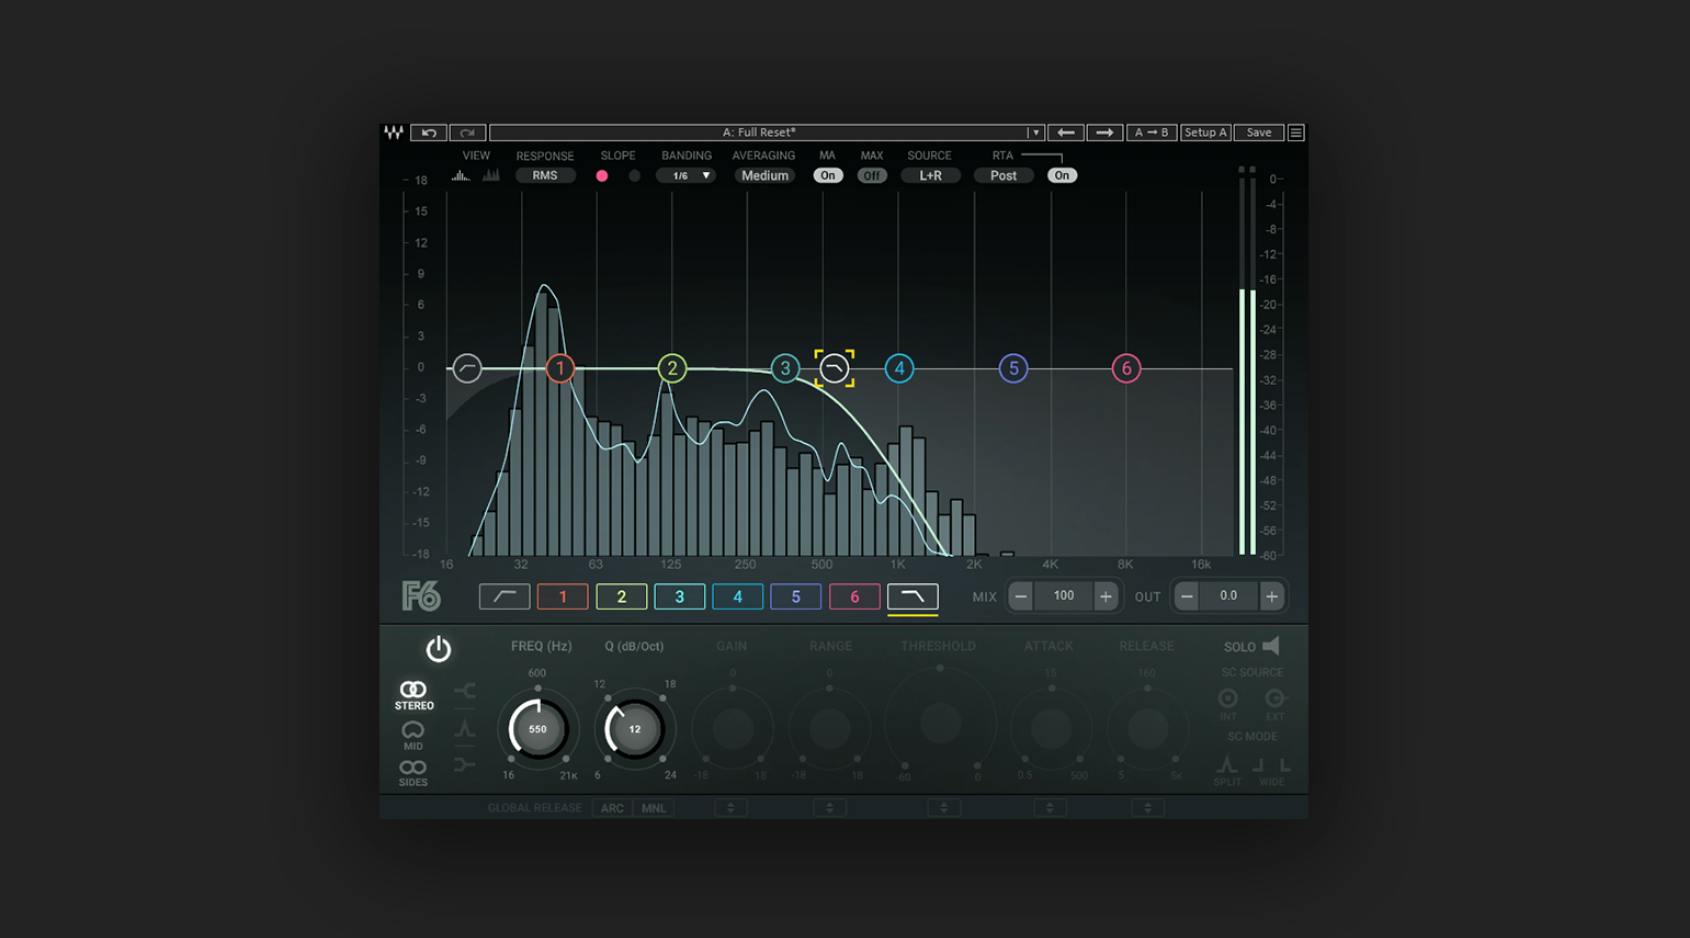Screen dimensions: 1690x938
Task: Go to previous preset arrow
Action: click(x=1066, y=132)
